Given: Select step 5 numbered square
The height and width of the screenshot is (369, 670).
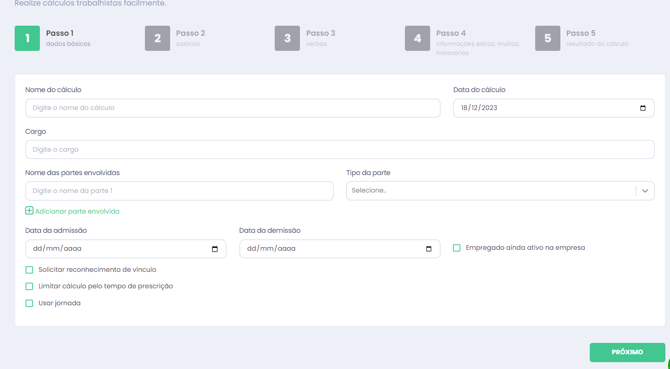Looking at the screenshot, I should click(547, 38).
